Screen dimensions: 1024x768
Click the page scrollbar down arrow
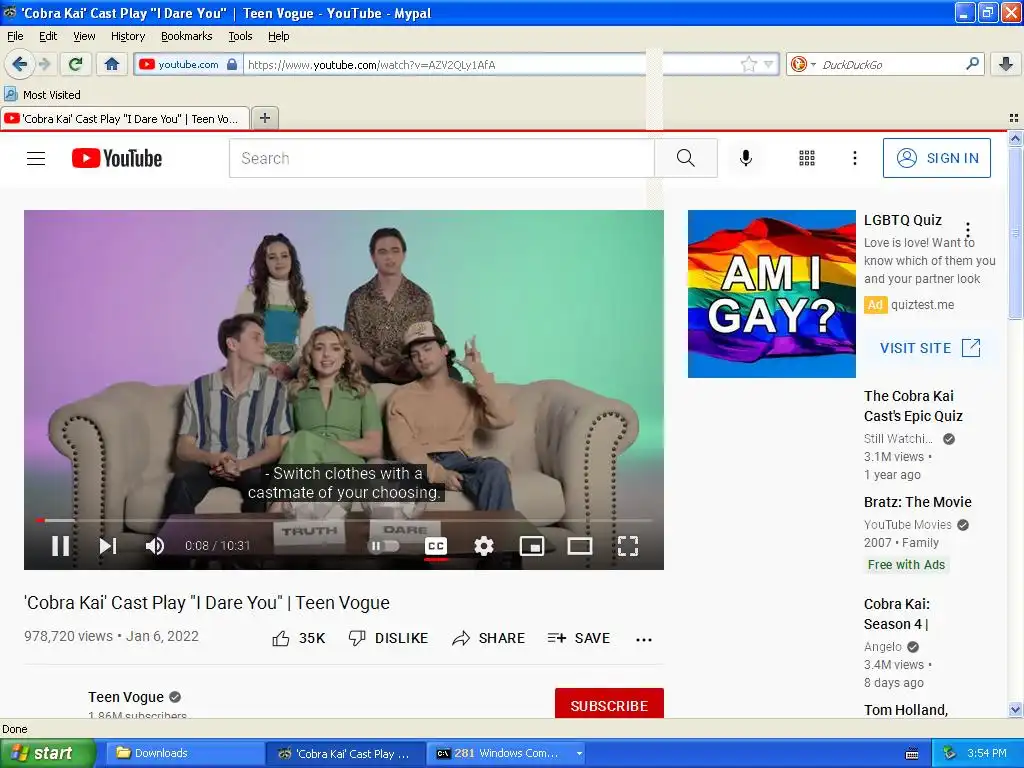click(1015, 710)
